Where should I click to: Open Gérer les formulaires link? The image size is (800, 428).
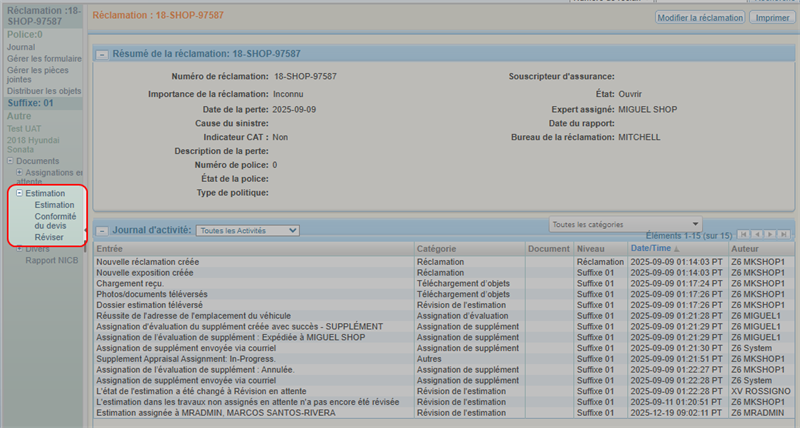click(43, 58)
